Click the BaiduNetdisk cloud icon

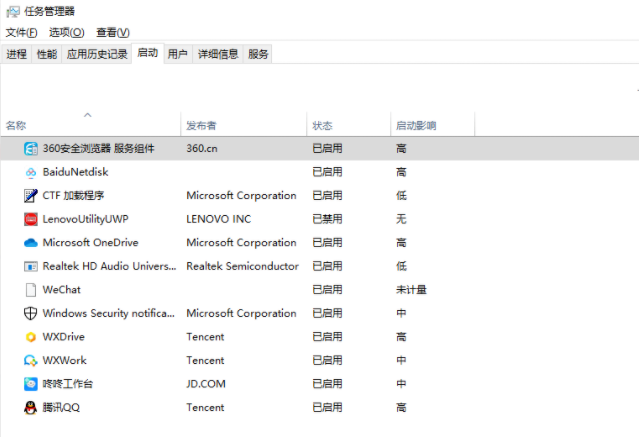(x=31, y=172)
